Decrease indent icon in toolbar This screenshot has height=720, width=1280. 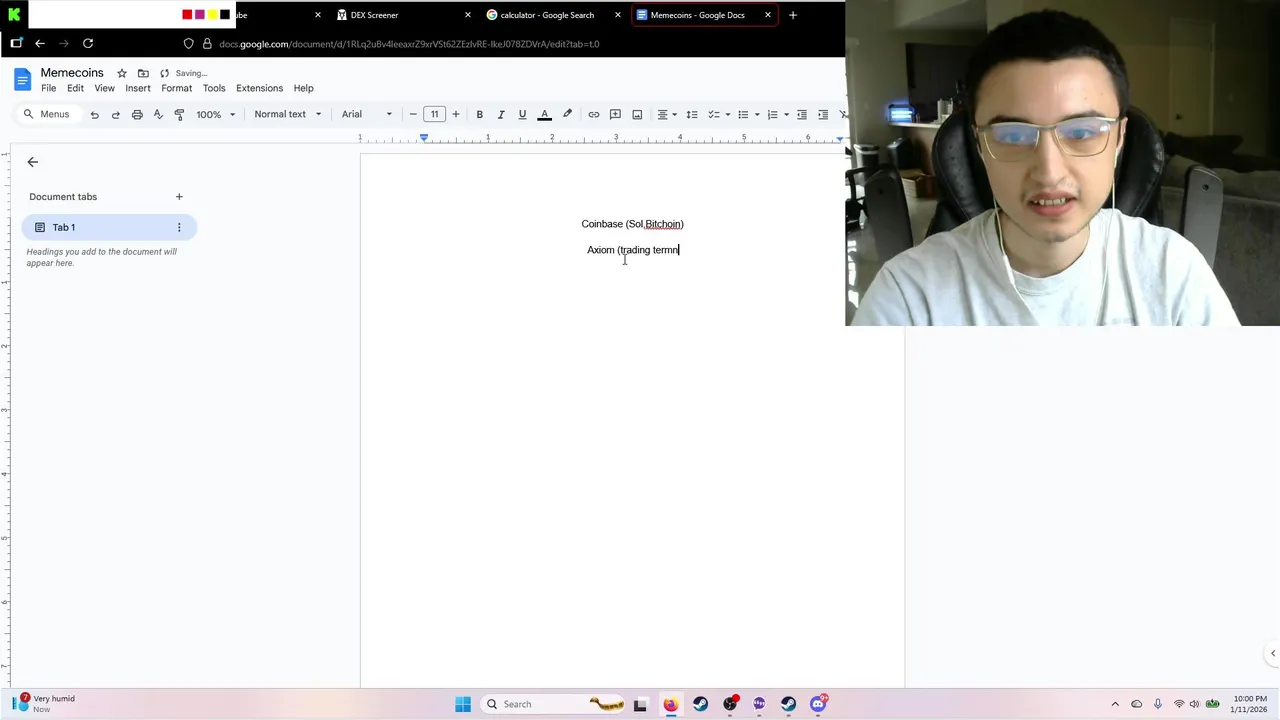802,114
